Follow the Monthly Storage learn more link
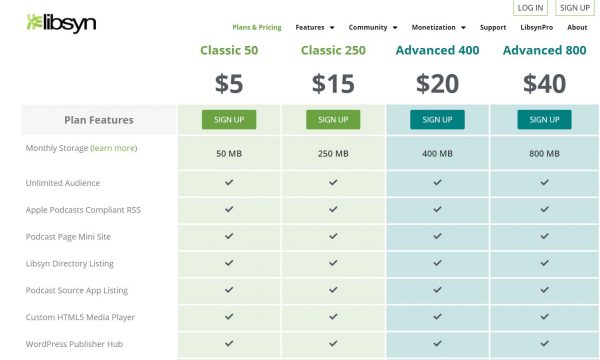 tap(114, 148)
